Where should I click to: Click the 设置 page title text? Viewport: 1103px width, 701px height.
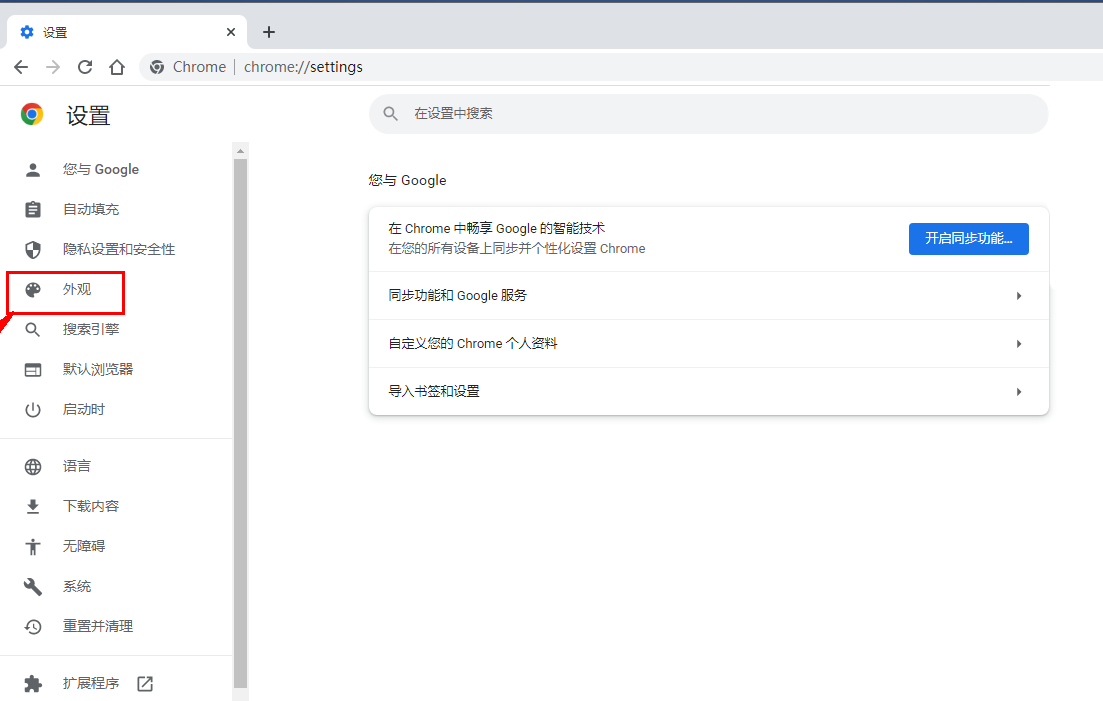click(89, 115)
